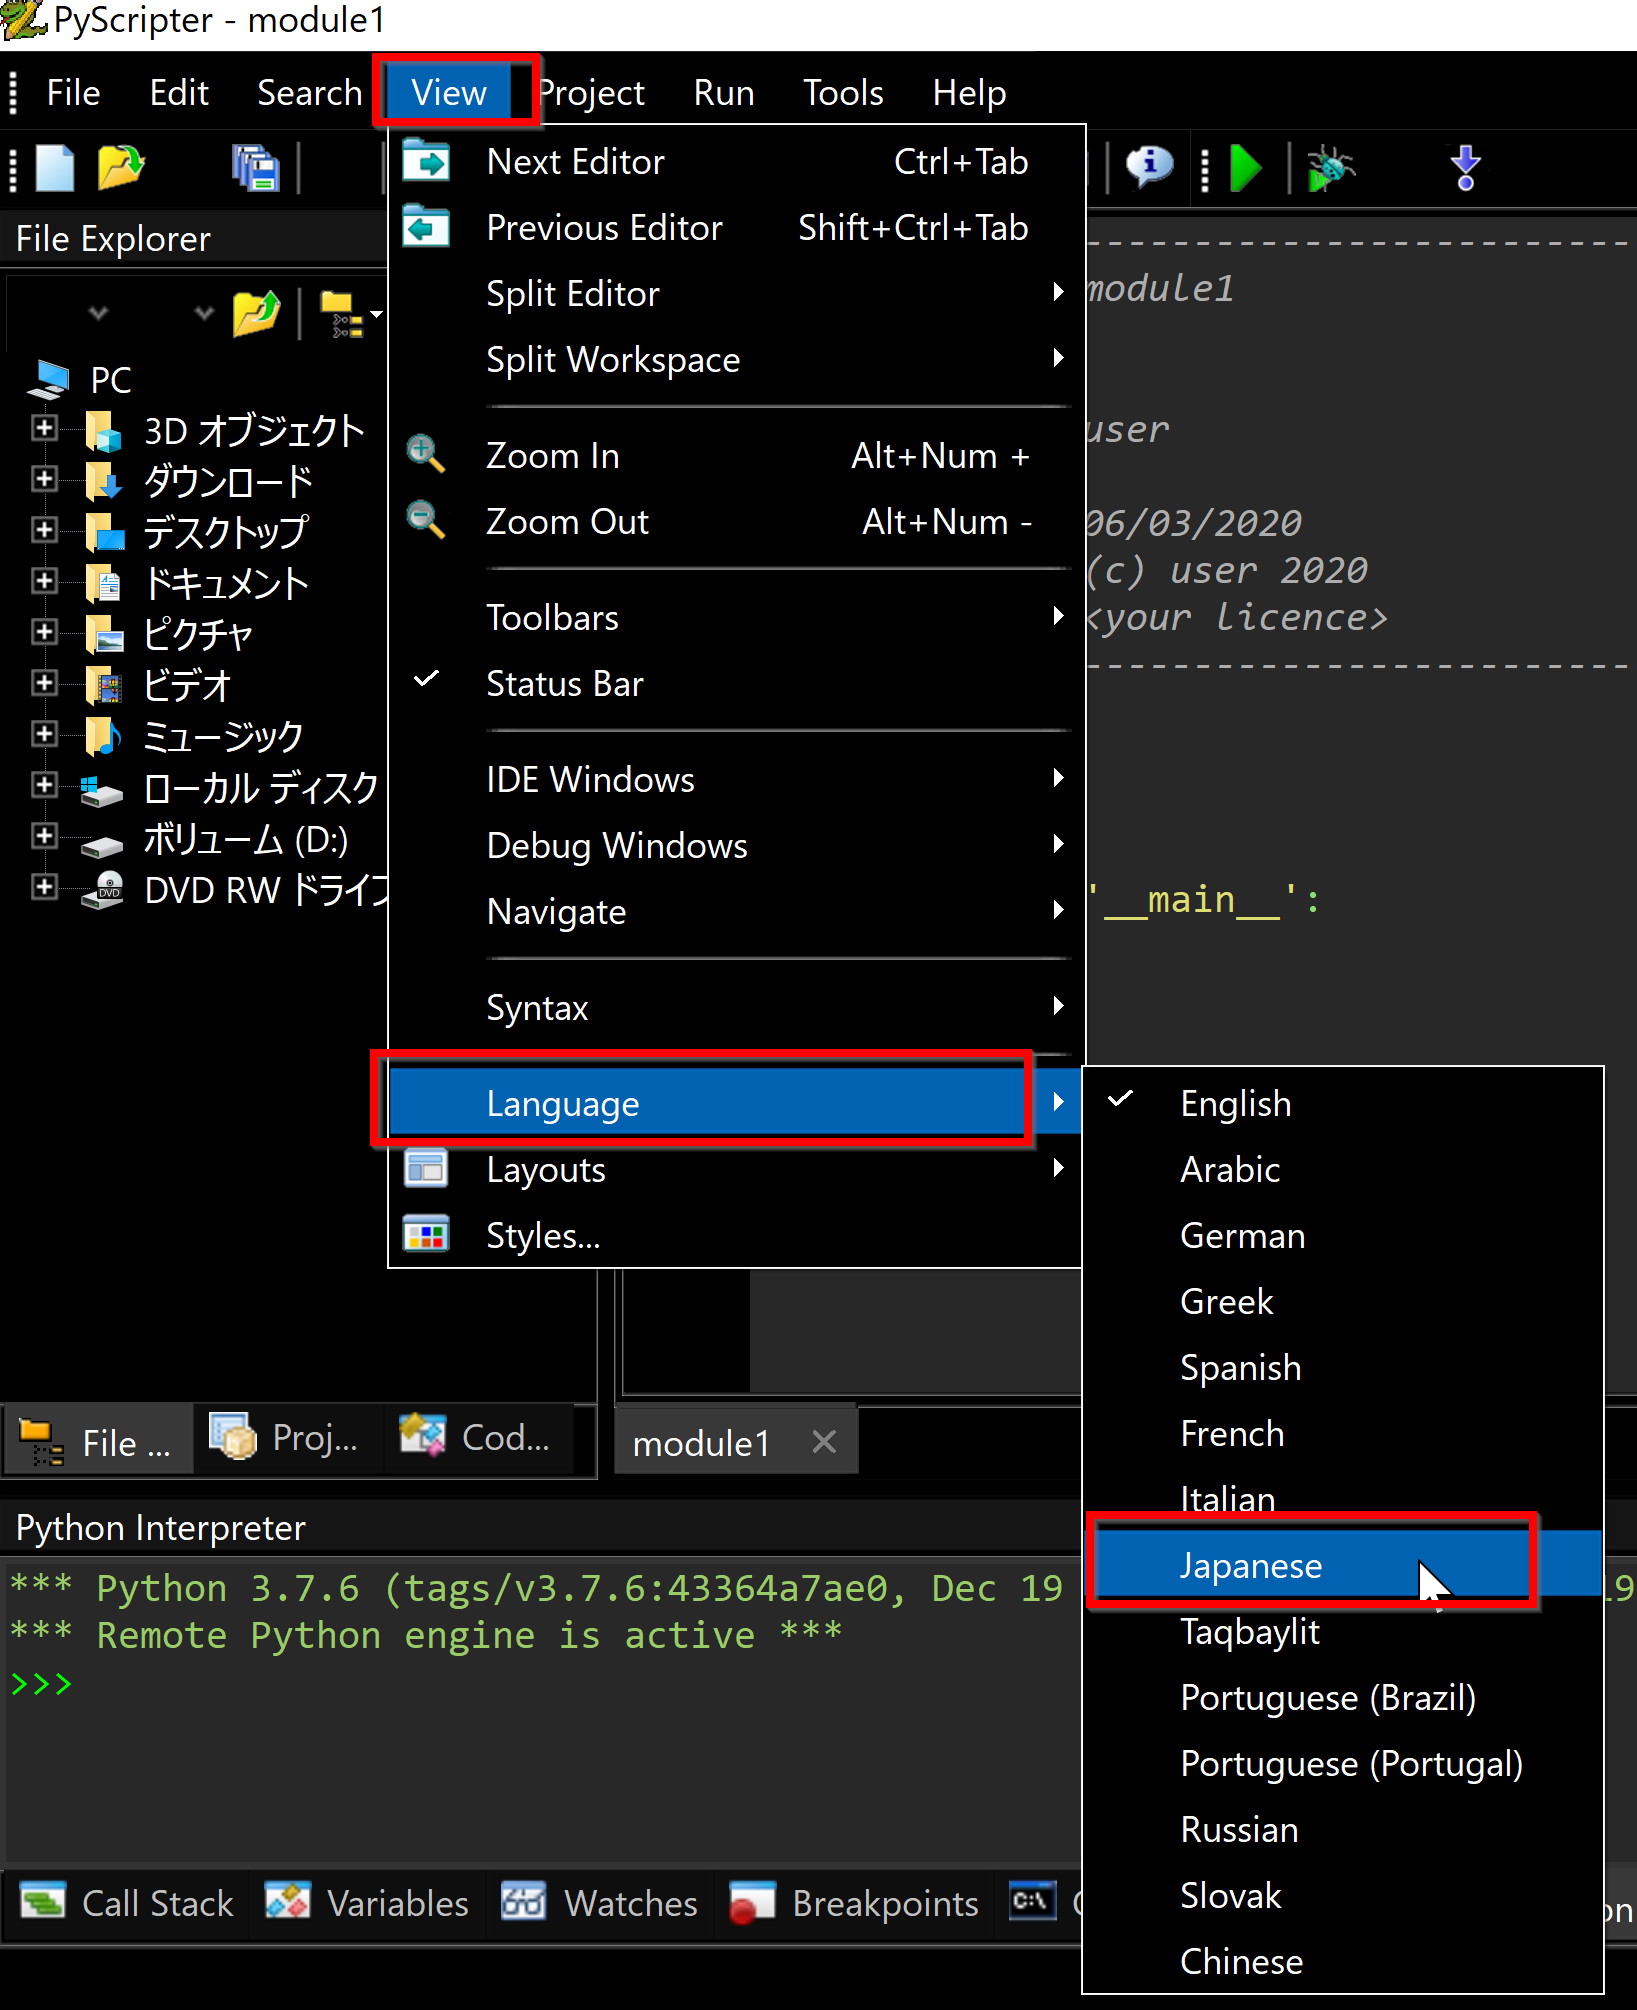Open the Tools menu
The image size is (1637, 2010).
coord(843,93)
